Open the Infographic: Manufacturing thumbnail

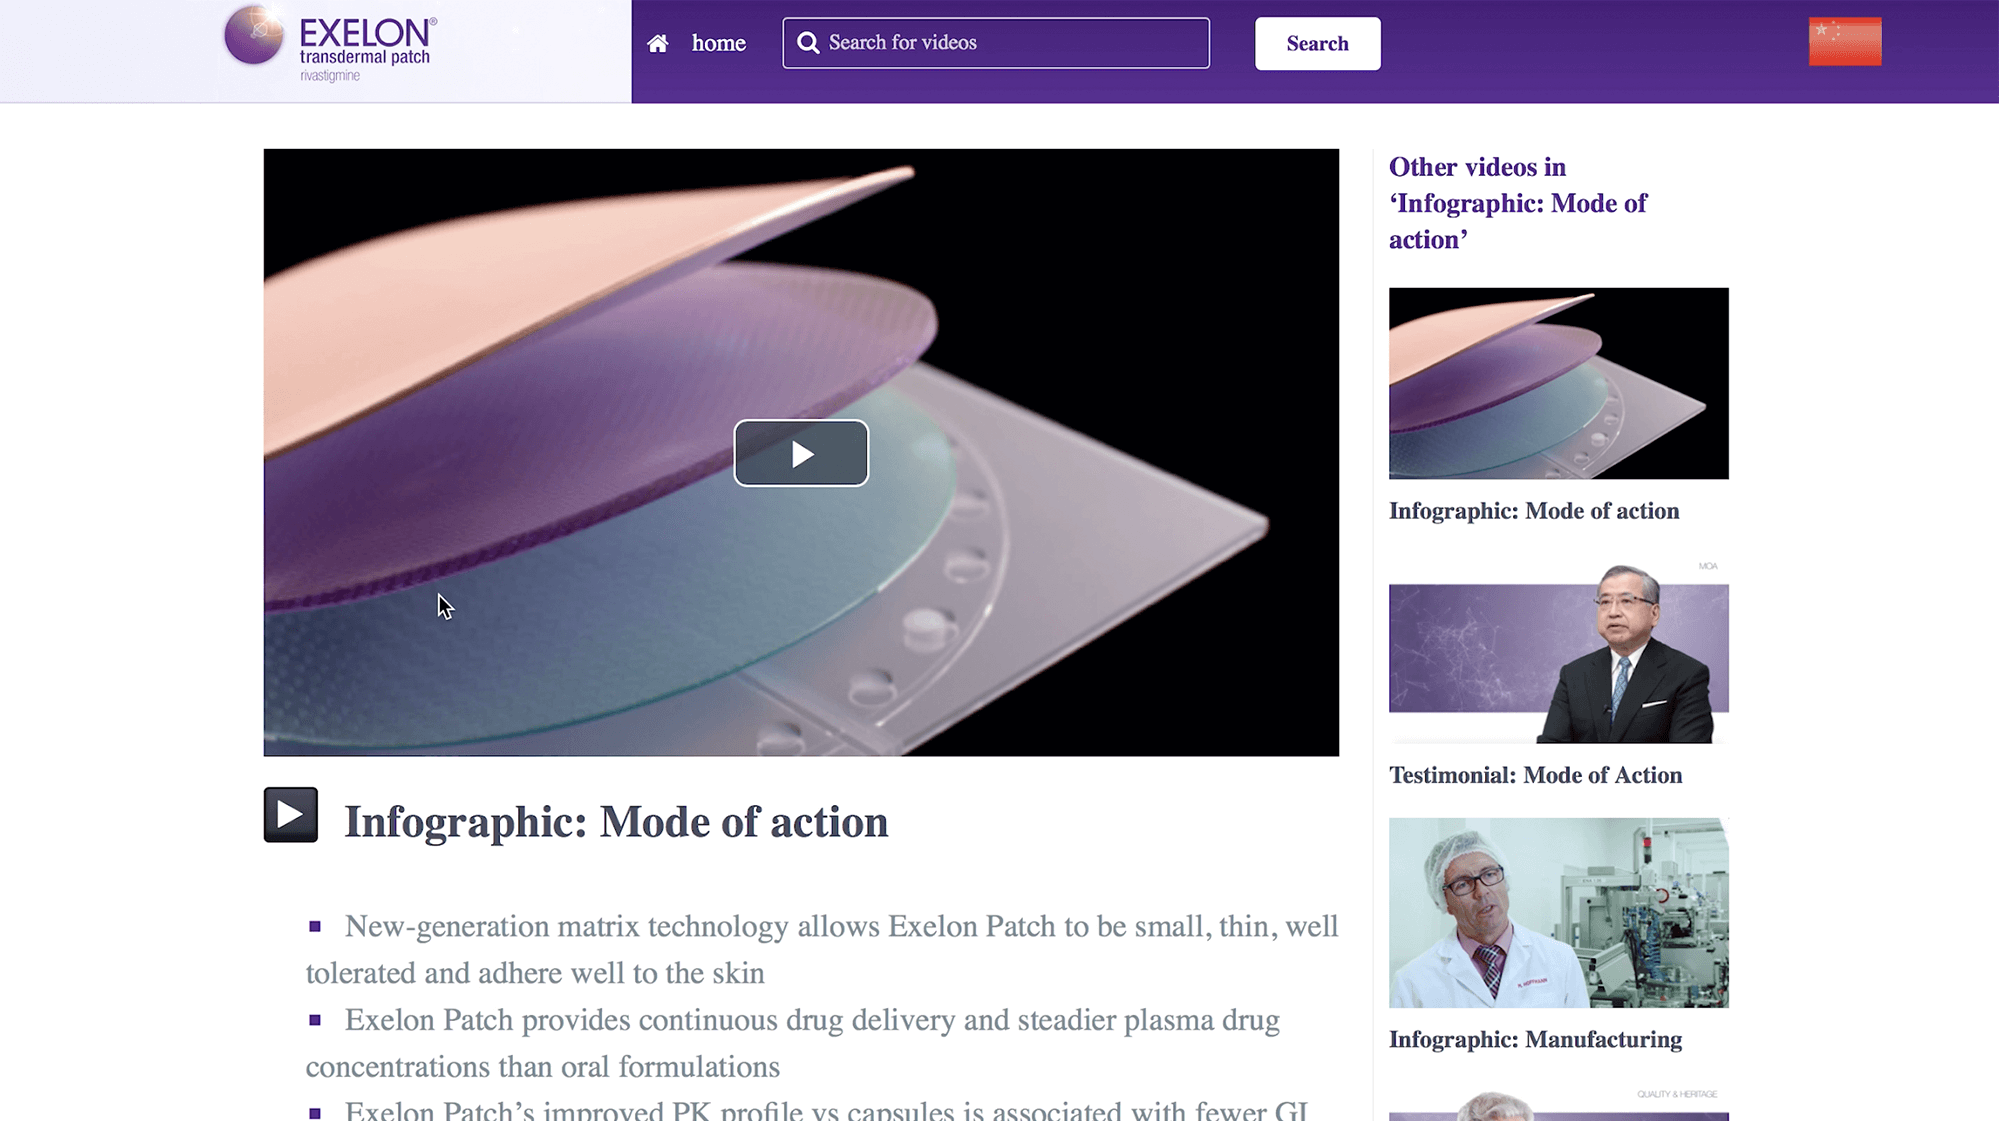click(1558, 912)
